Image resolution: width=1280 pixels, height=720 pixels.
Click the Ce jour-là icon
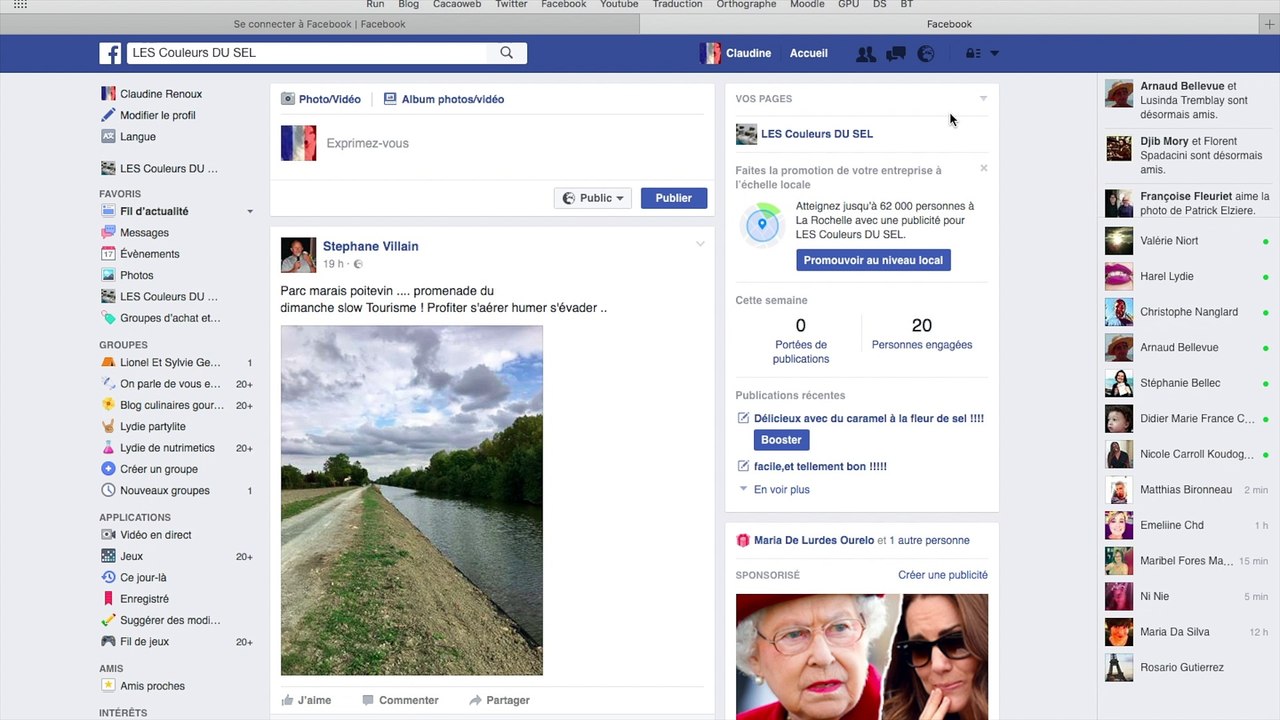click(x=108, y=577)
